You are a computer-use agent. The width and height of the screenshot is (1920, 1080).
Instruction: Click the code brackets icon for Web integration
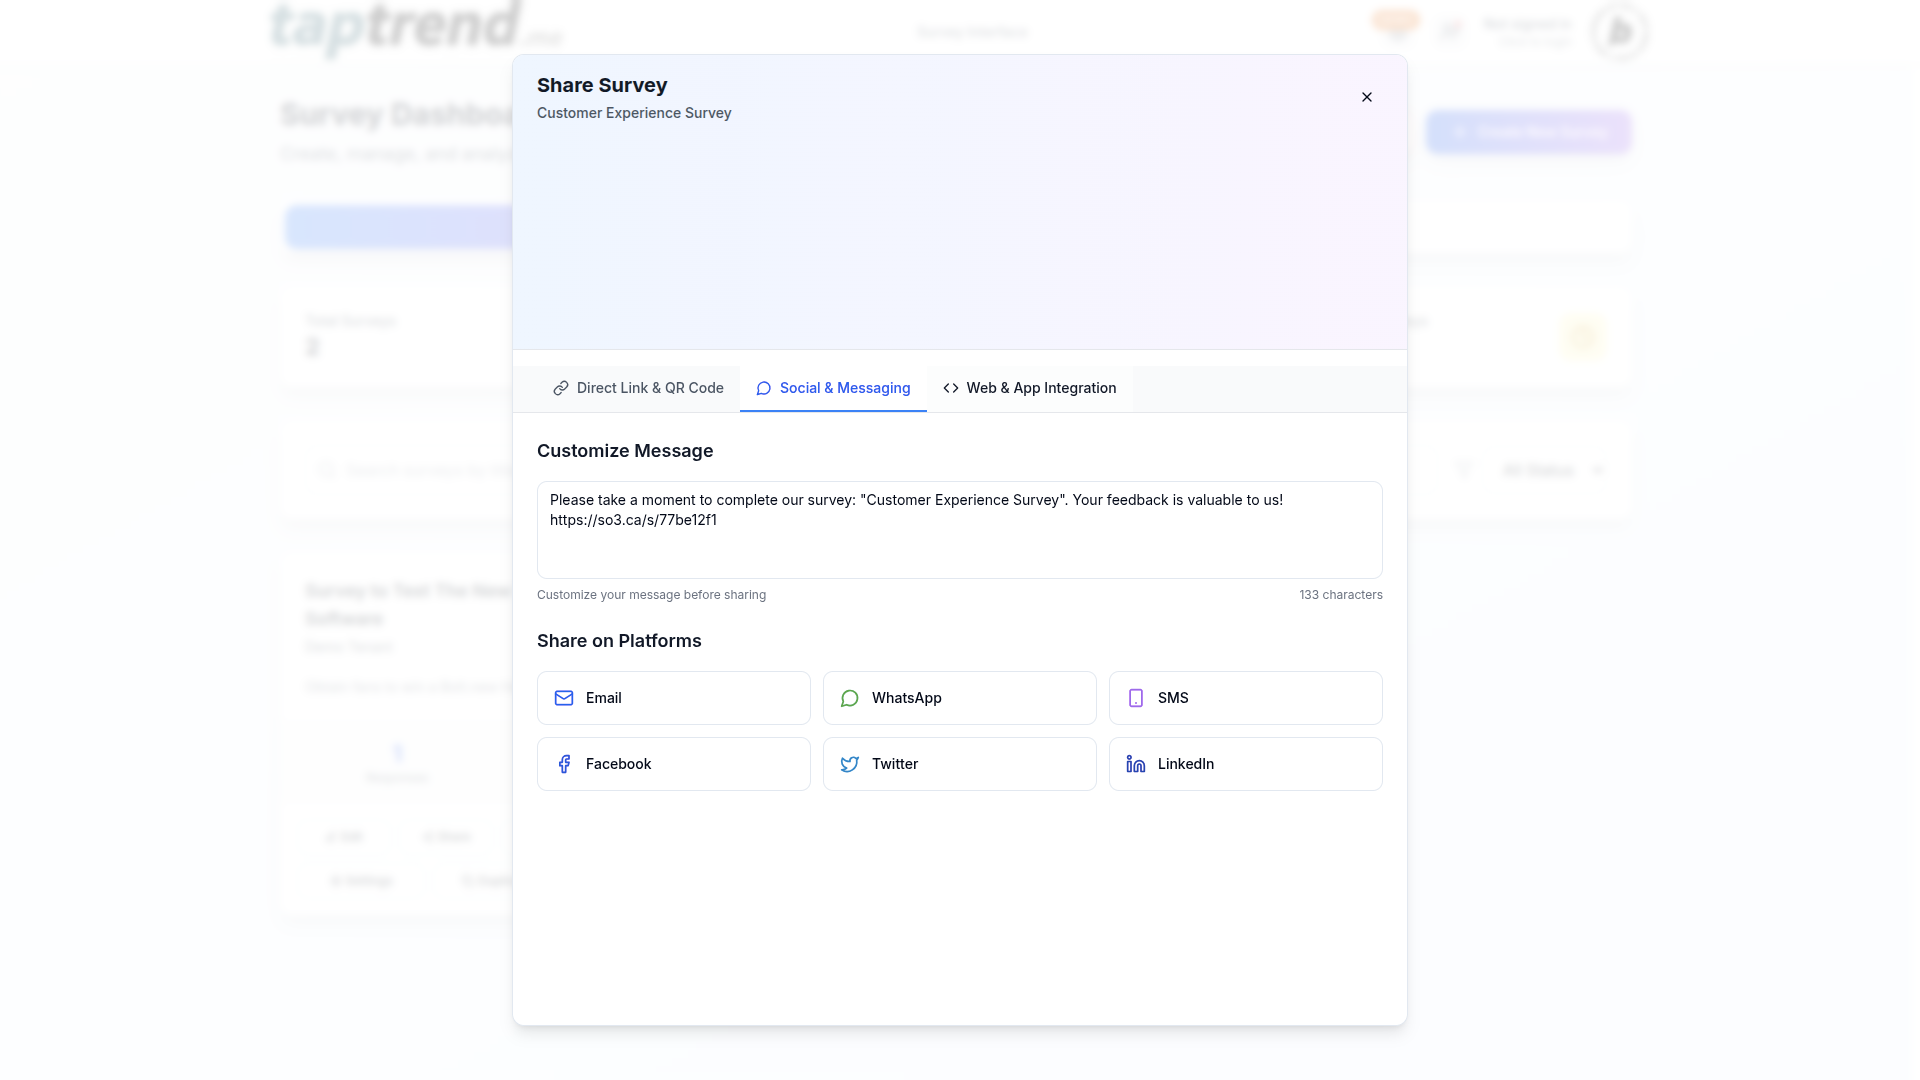pos(951,388)
